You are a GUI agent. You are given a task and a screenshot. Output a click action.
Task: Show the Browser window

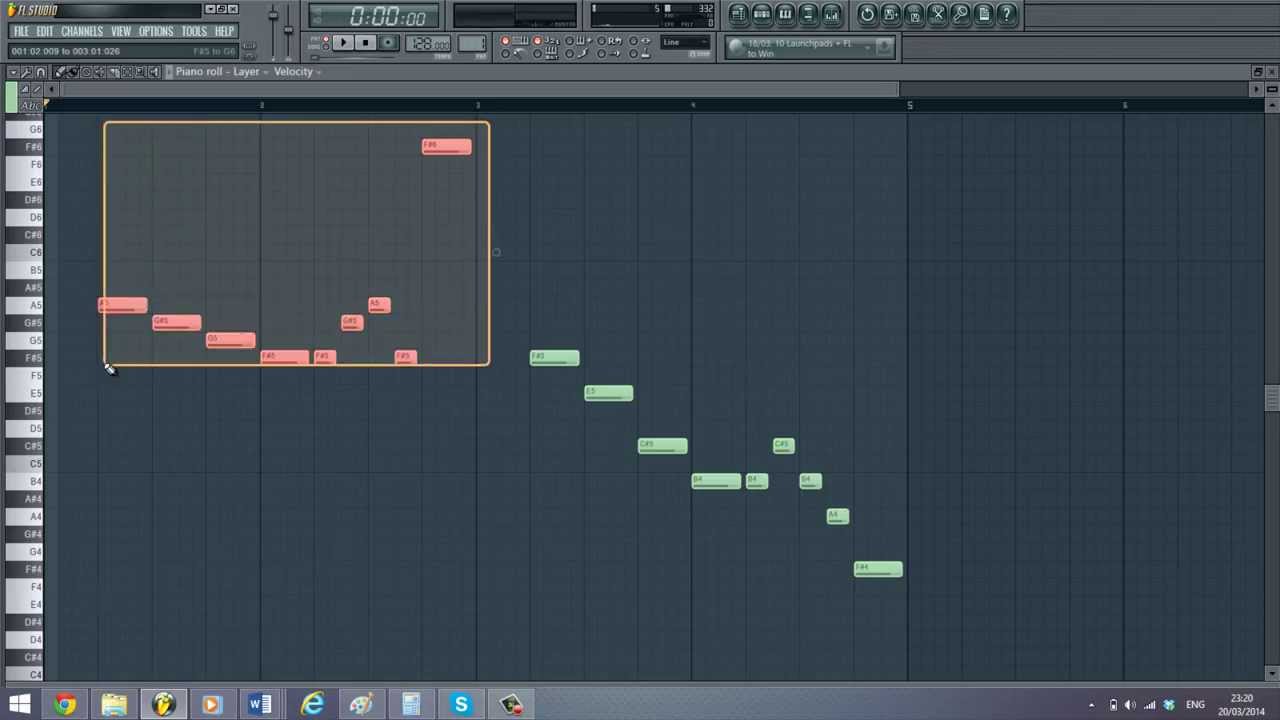pos(808,14)
